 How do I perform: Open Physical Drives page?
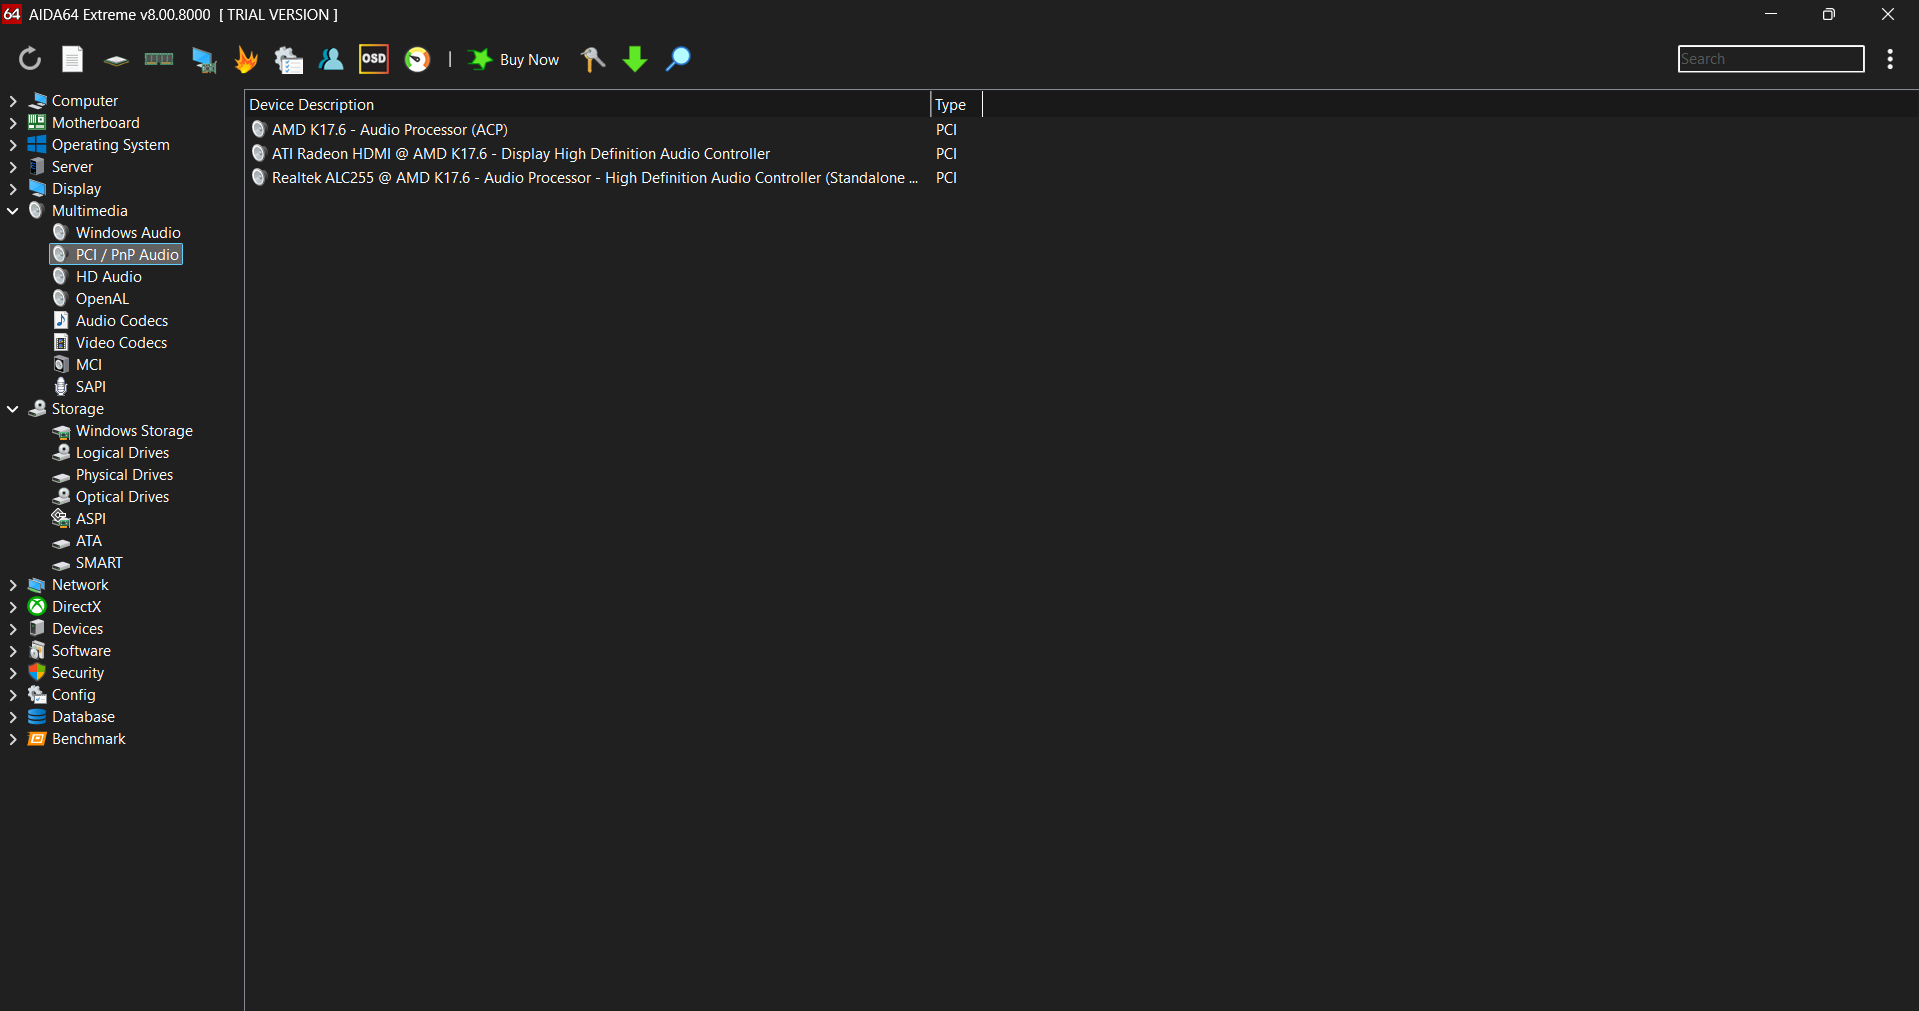pyautogui.click(x=124, y=475)
